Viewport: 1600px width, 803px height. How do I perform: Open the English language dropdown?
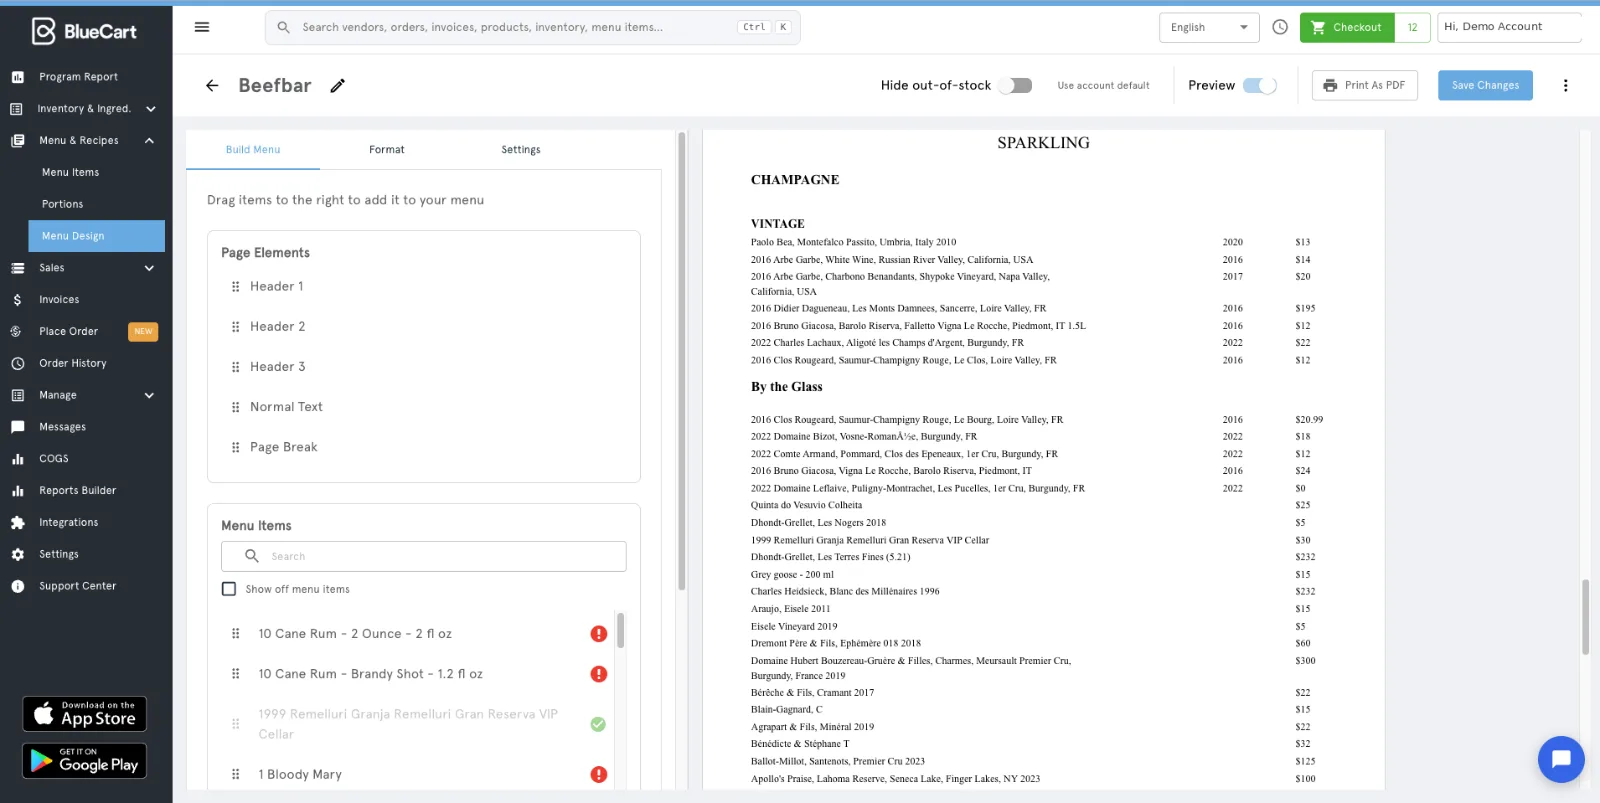point(1209,27)
